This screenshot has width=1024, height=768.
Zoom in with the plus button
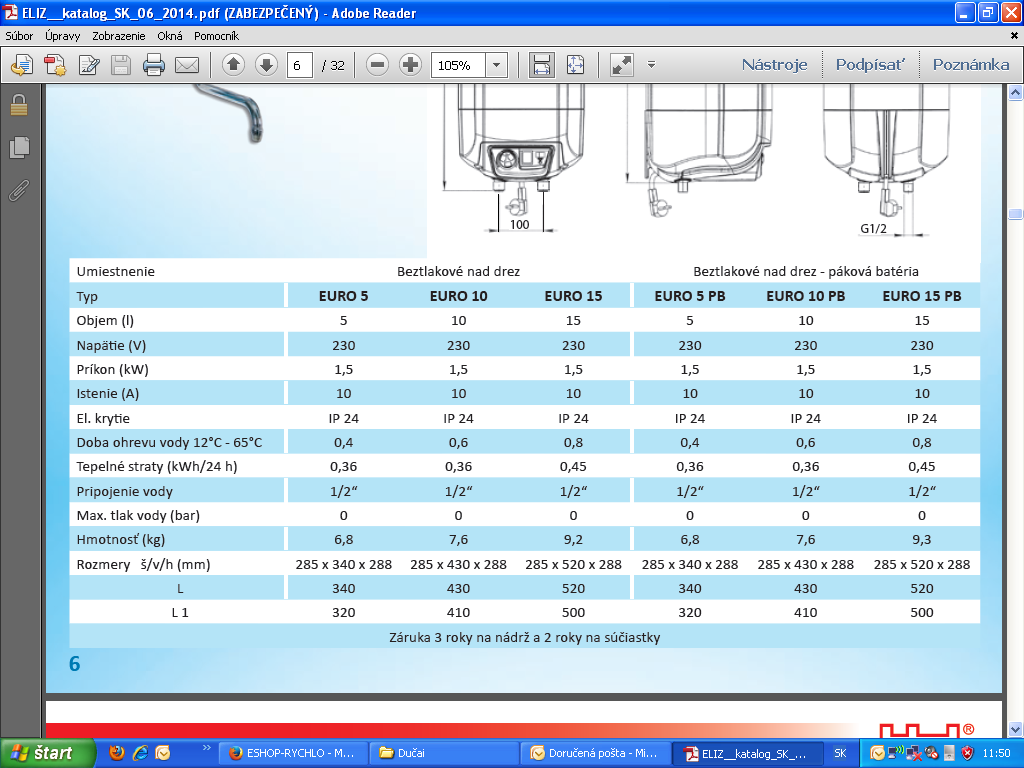click(x=410, y=65)
